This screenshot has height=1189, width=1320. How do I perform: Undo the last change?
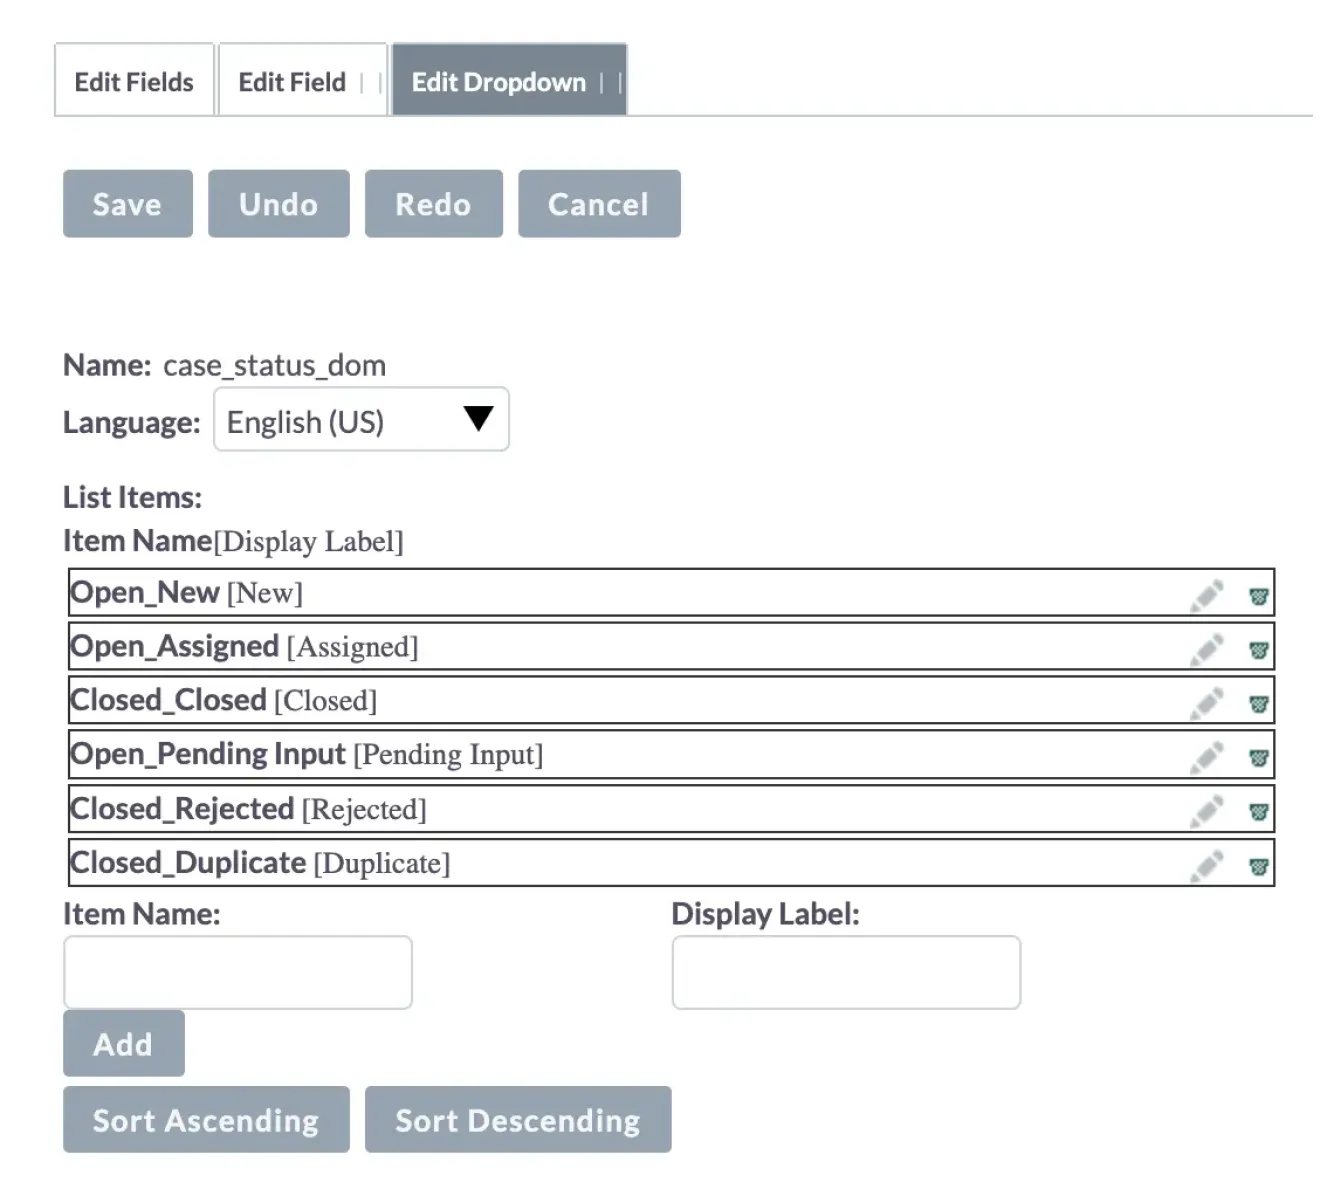278,204
